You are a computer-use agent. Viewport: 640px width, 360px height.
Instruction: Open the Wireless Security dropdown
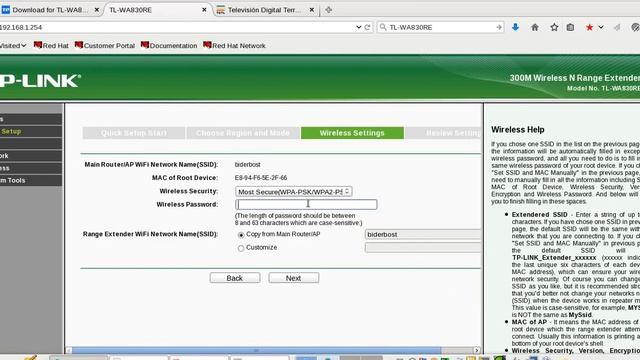[293, 191]
